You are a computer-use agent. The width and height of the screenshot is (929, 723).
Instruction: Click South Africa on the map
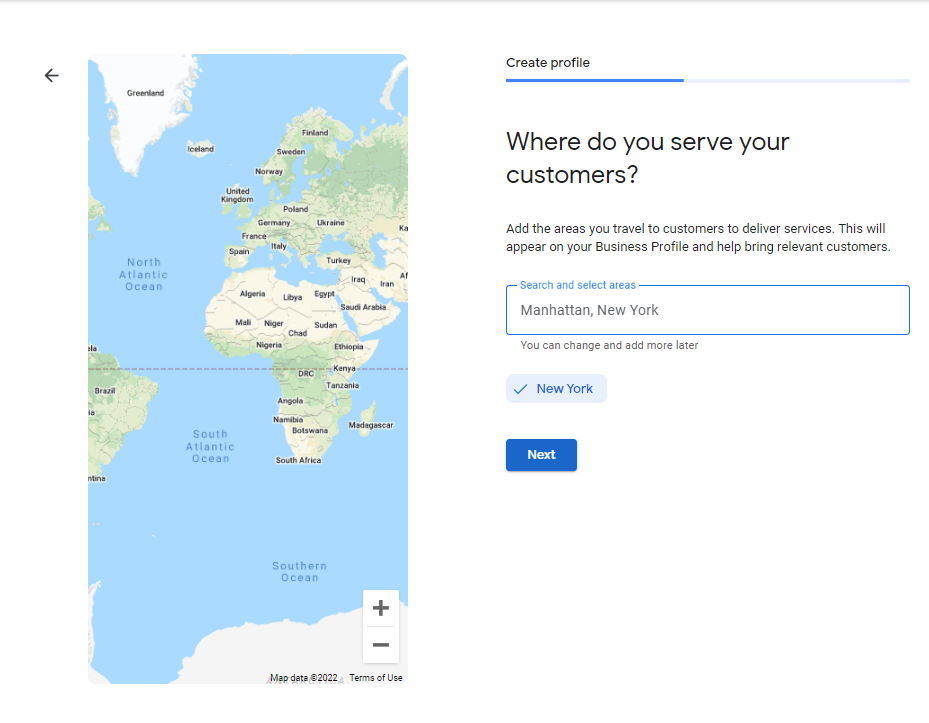tap(298, 460)
